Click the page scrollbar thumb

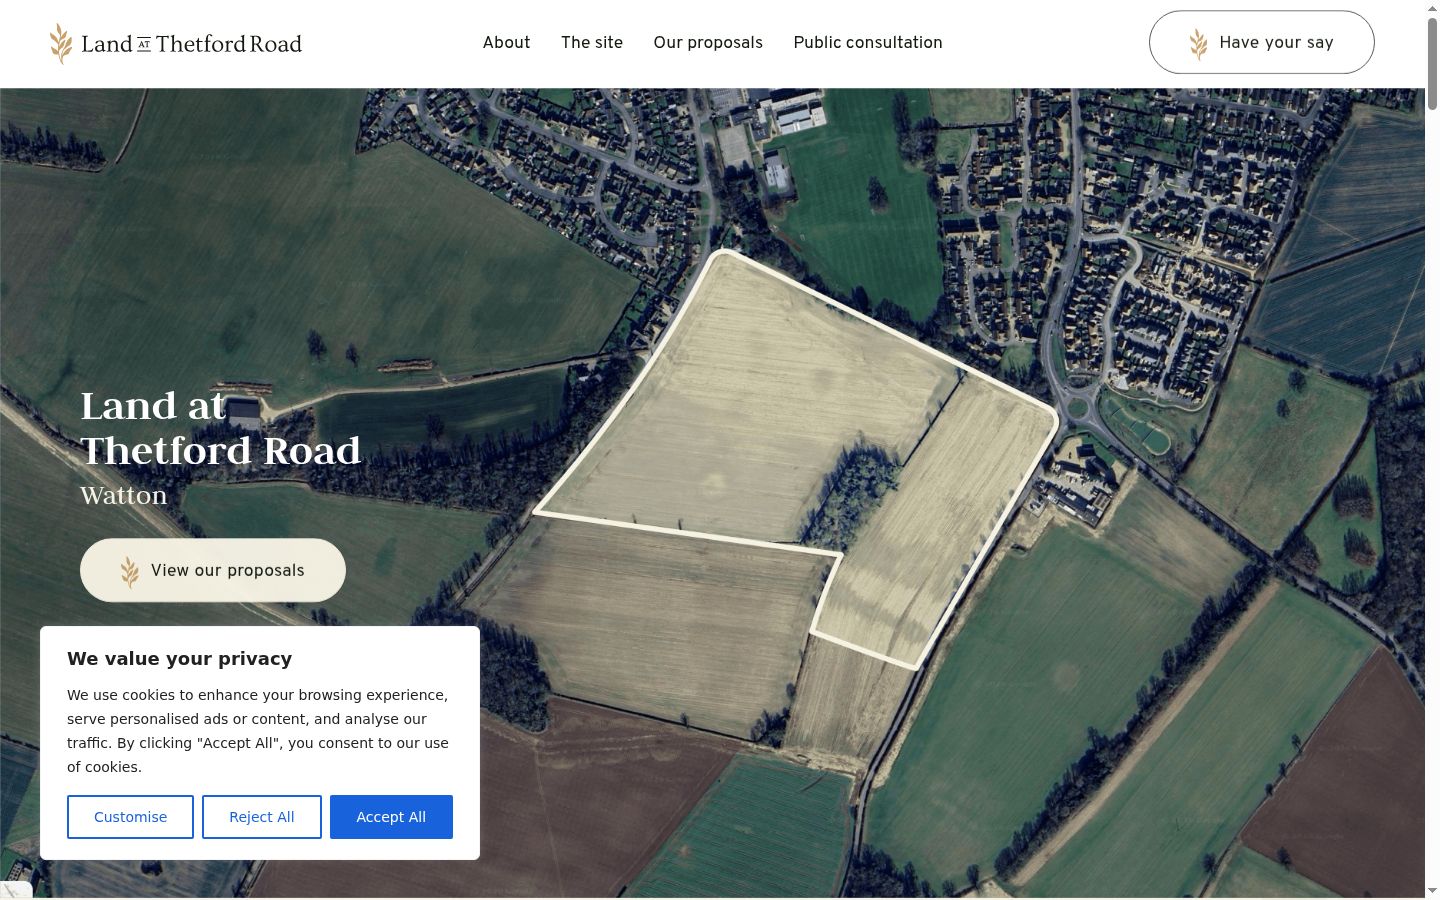click(x=1432, y=62)
